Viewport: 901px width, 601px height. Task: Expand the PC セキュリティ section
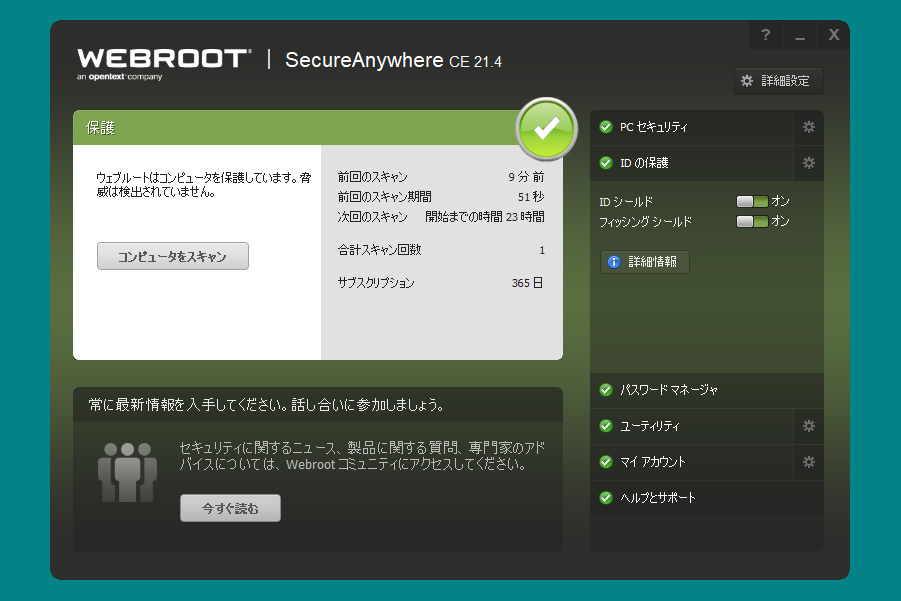692,127
